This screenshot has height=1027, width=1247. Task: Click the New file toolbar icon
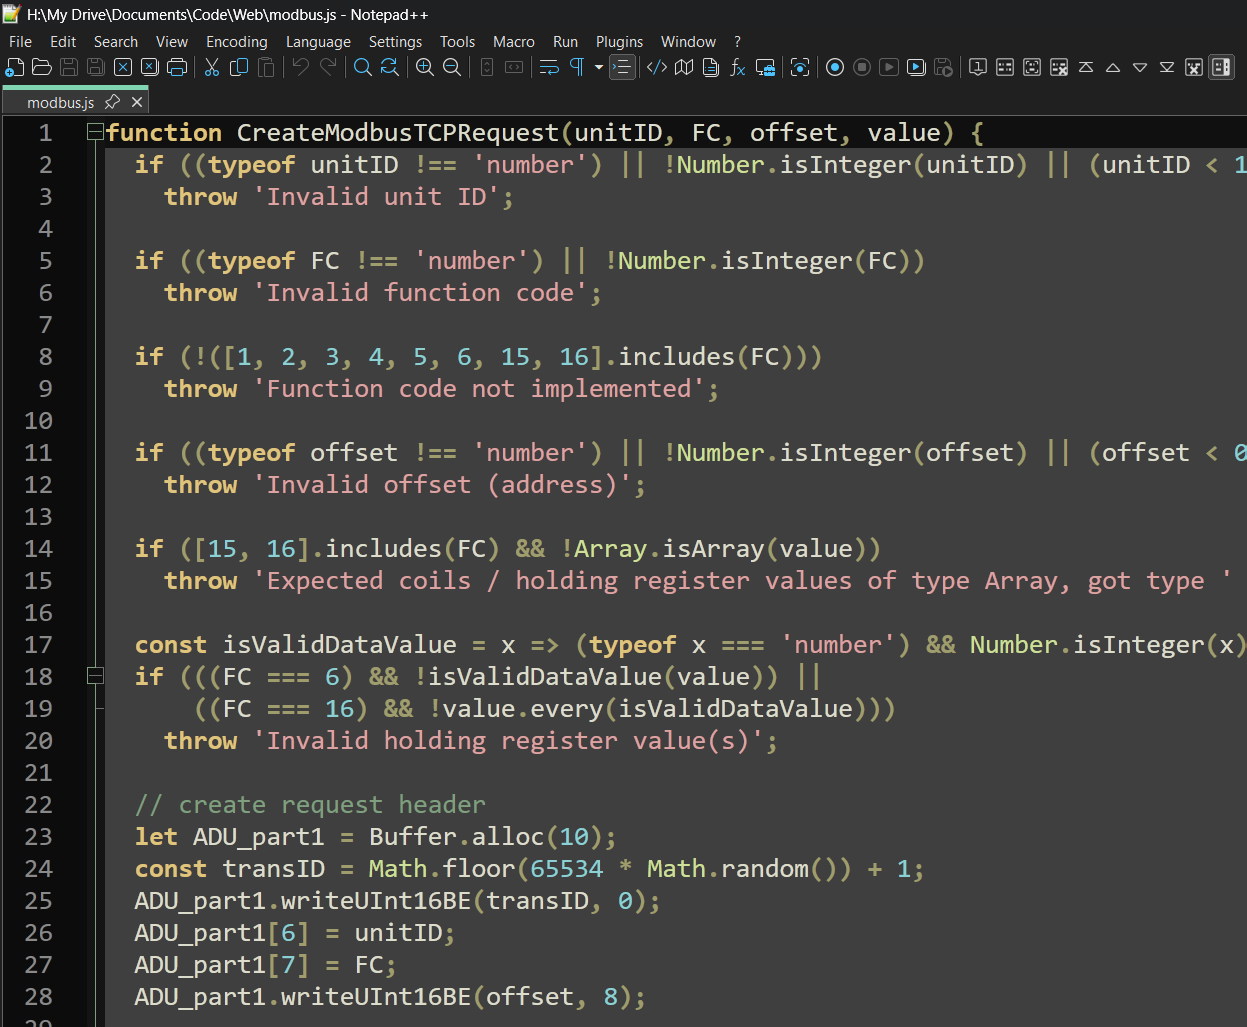pos(15,67)
